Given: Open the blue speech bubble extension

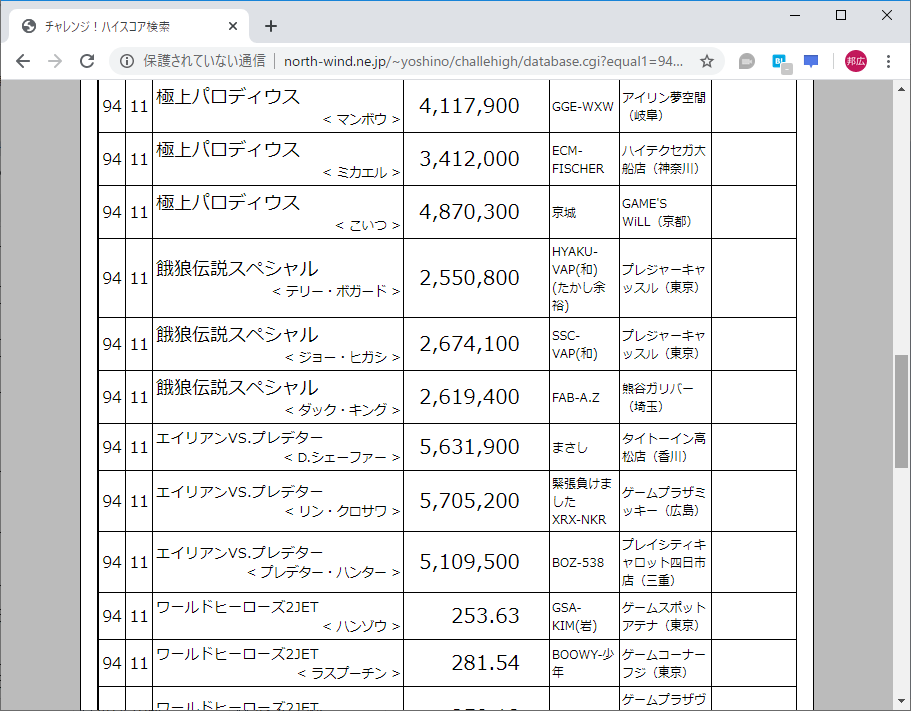Looking at the screenshot, I should pos(810,60).
